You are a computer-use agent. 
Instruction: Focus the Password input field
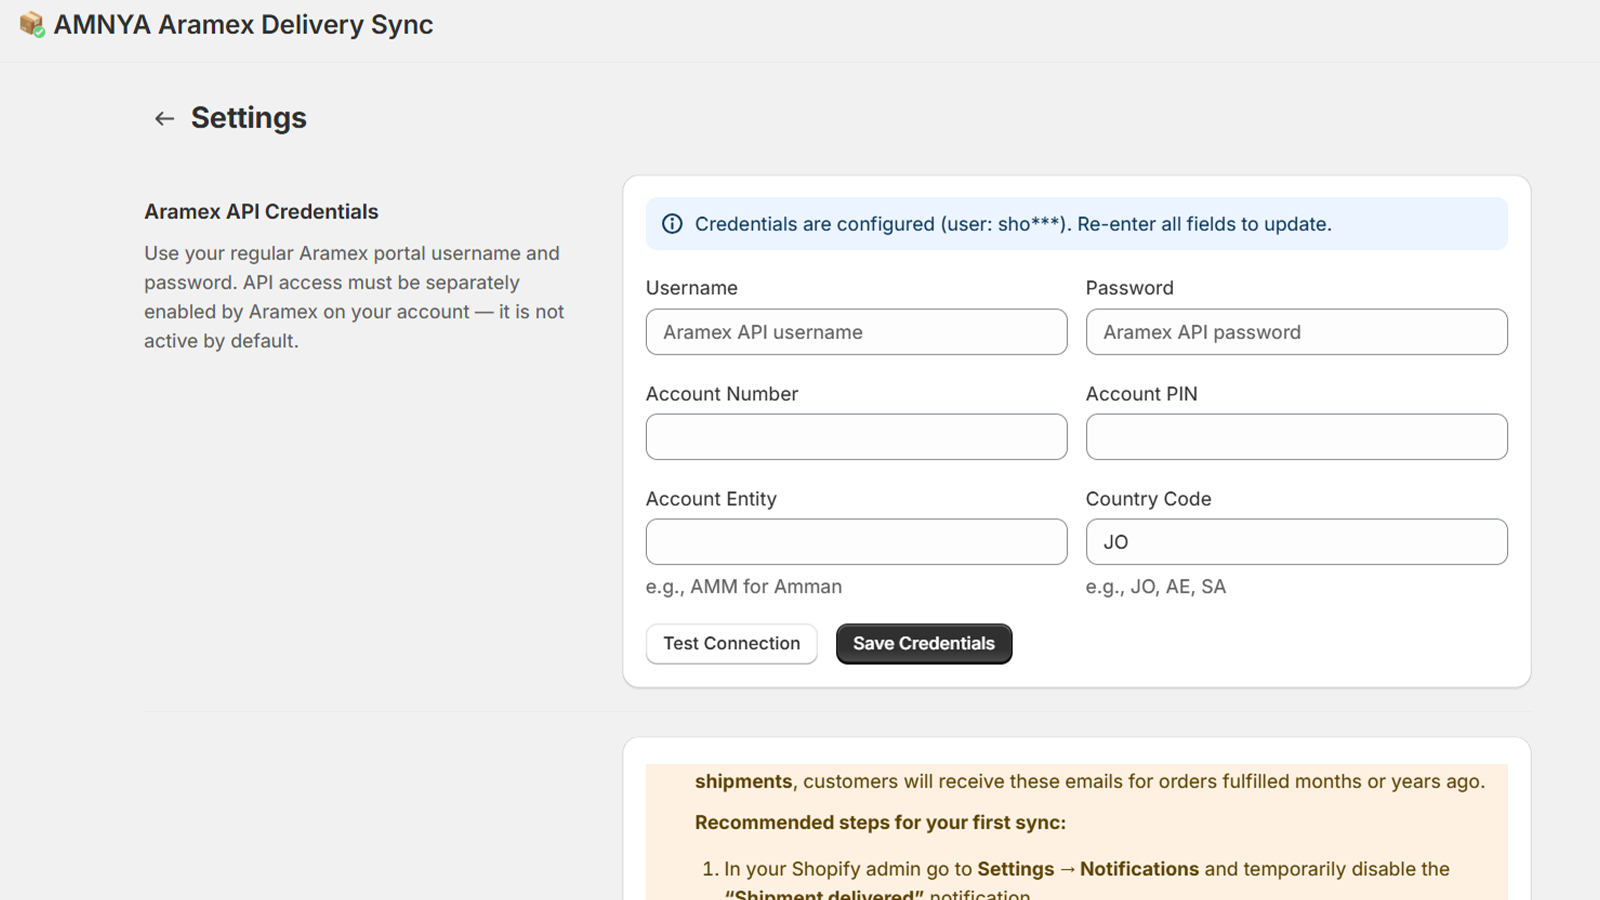1296,332
